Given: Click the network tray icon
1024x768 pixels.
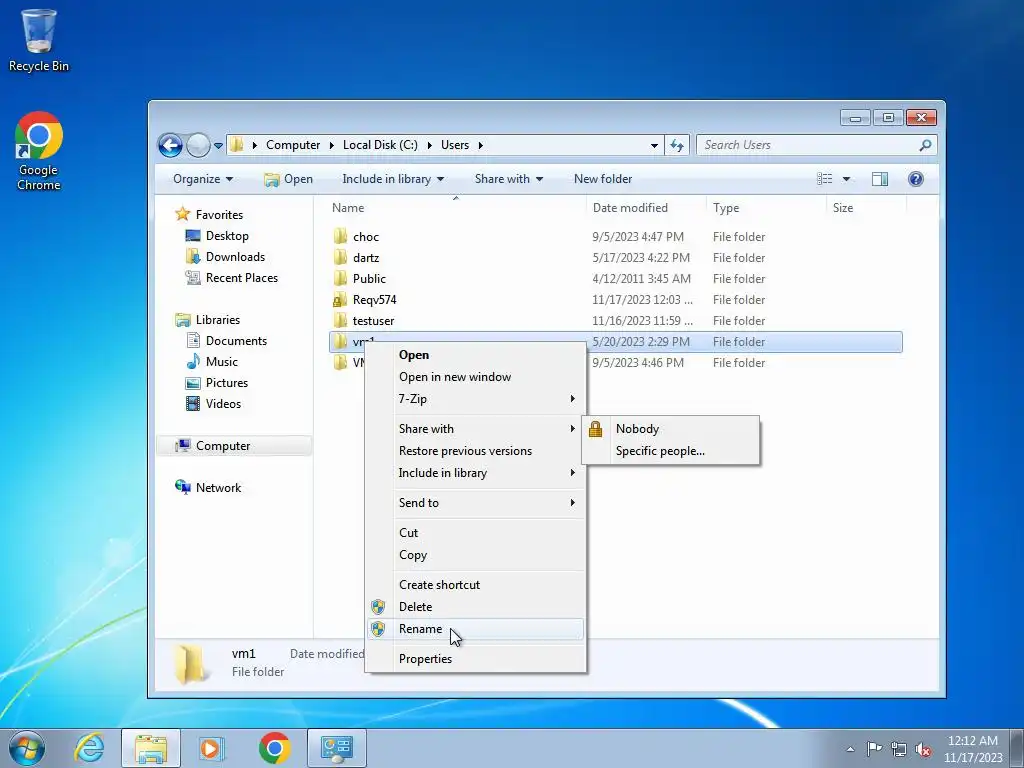Looking at the screenshot, I should pyautogui.click(x=899, y=749).
